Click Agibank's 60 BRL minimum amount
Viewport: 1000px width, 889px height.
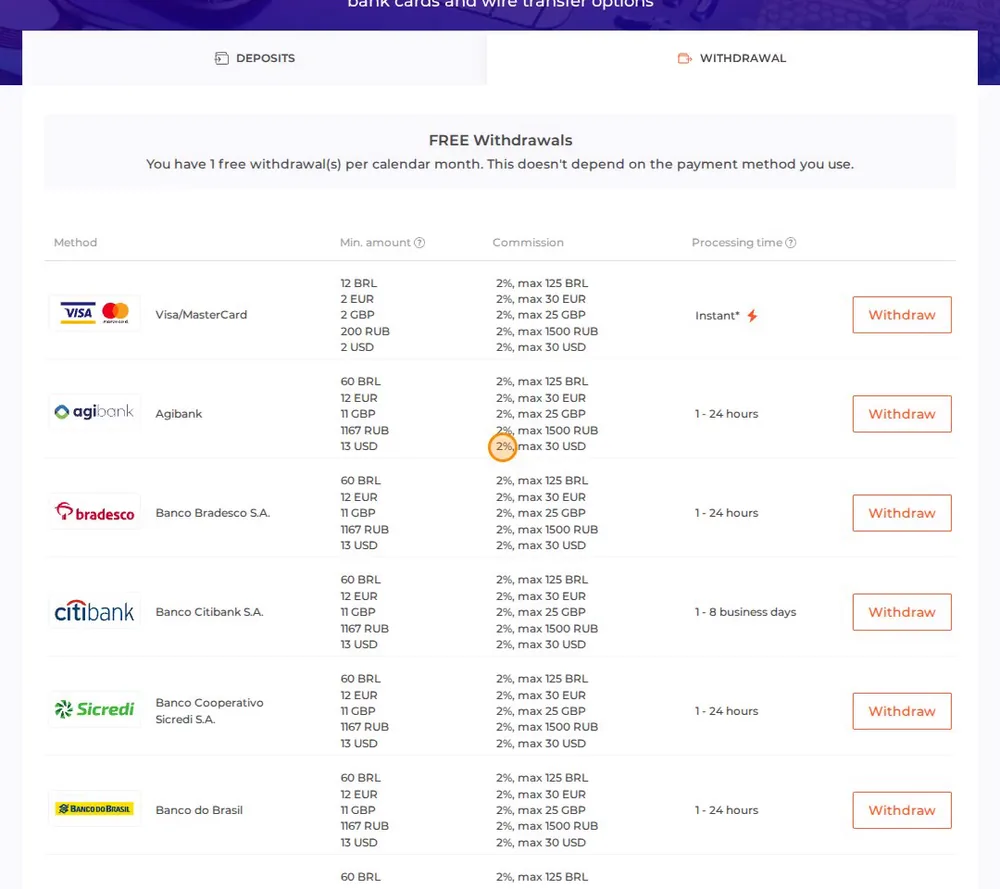[360, 381]
